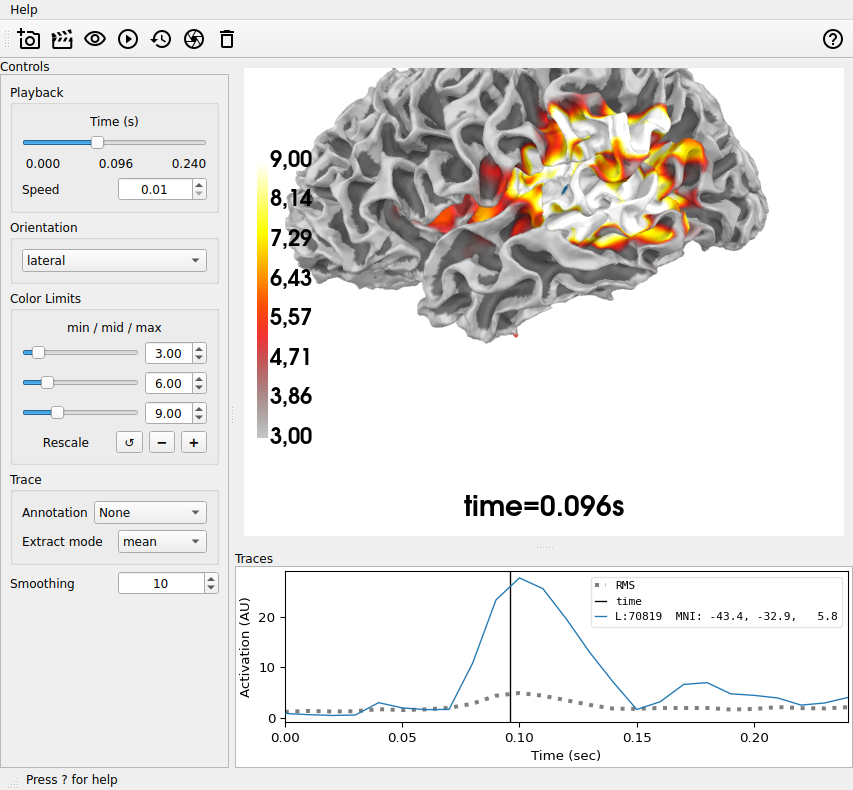Click the max color limit slider handle
Screen dimensions: 853x790
click(x=57, y=412)
